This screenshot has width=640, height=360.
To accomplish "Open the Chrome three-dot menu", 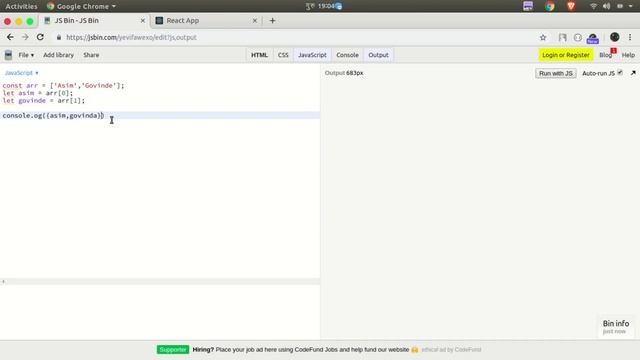I will tap(630, 37).
